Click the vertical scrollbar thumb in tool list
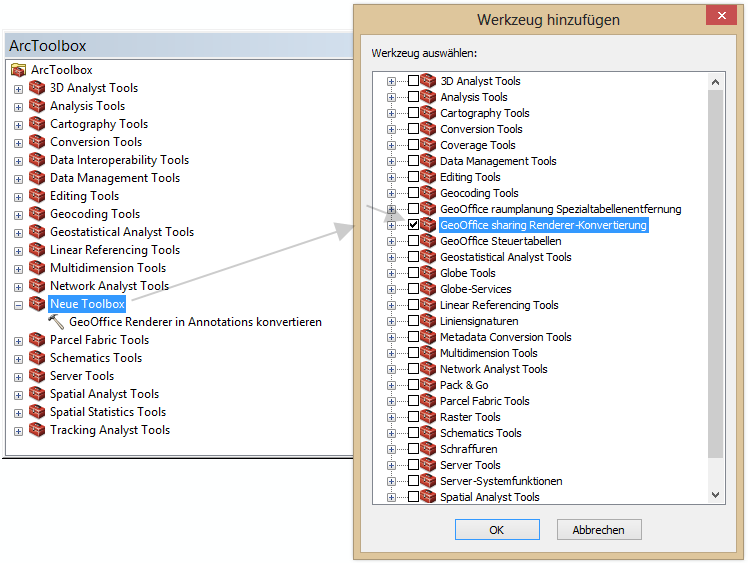748x563 pixels. tap(715, 273)
